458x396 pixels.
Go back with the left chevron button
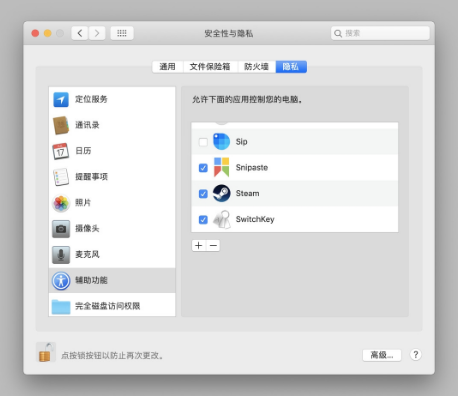pyautogui.click(x=80, y=33)
